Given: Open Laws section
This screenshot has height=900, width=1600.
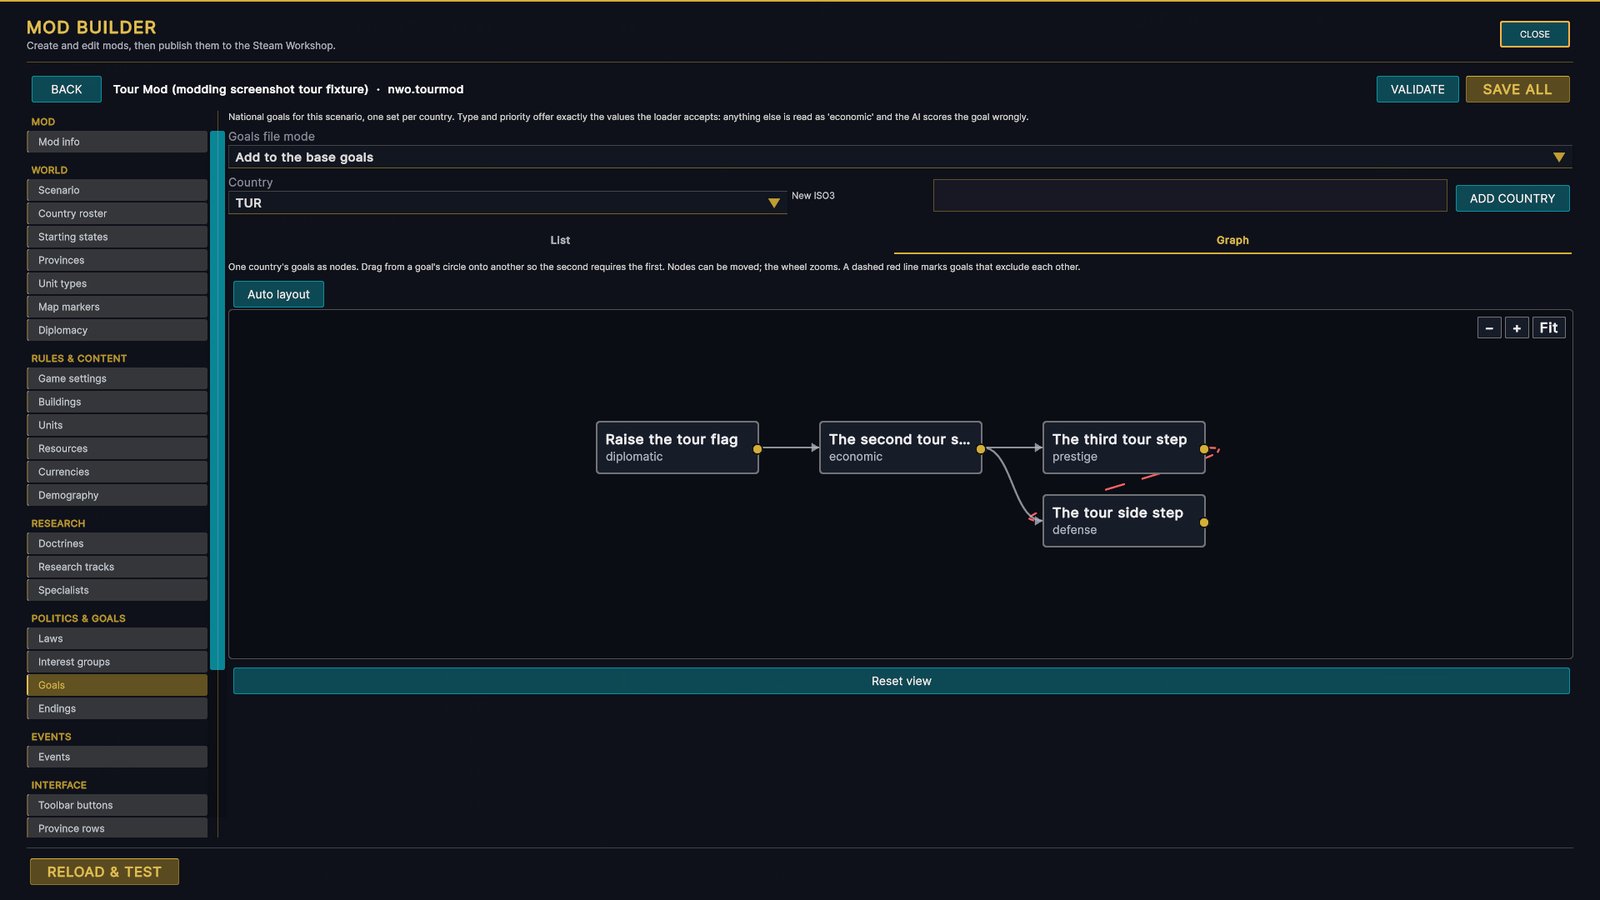Looking at the screenshot, I should [x=117, y=638].
